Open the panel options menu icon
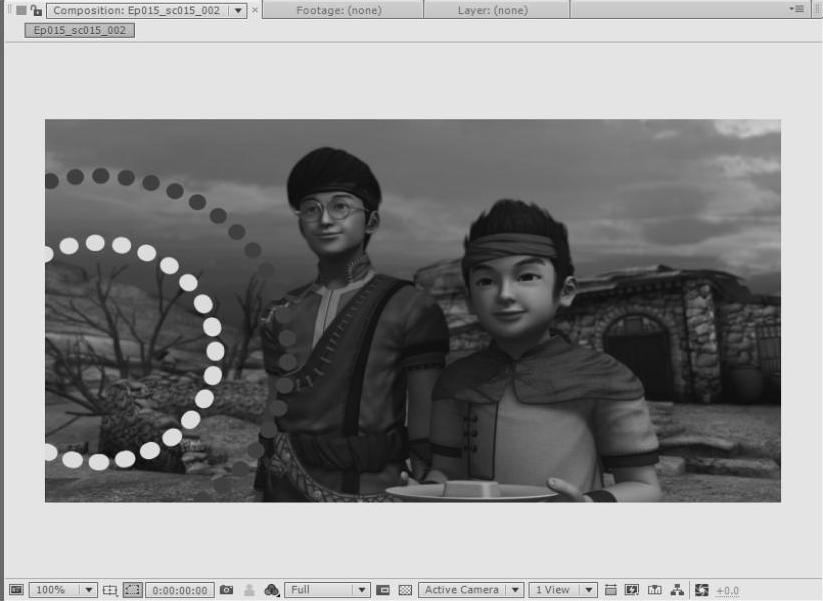Image resolution: width=823 pixels, height=601 pixels. point(797,9)
